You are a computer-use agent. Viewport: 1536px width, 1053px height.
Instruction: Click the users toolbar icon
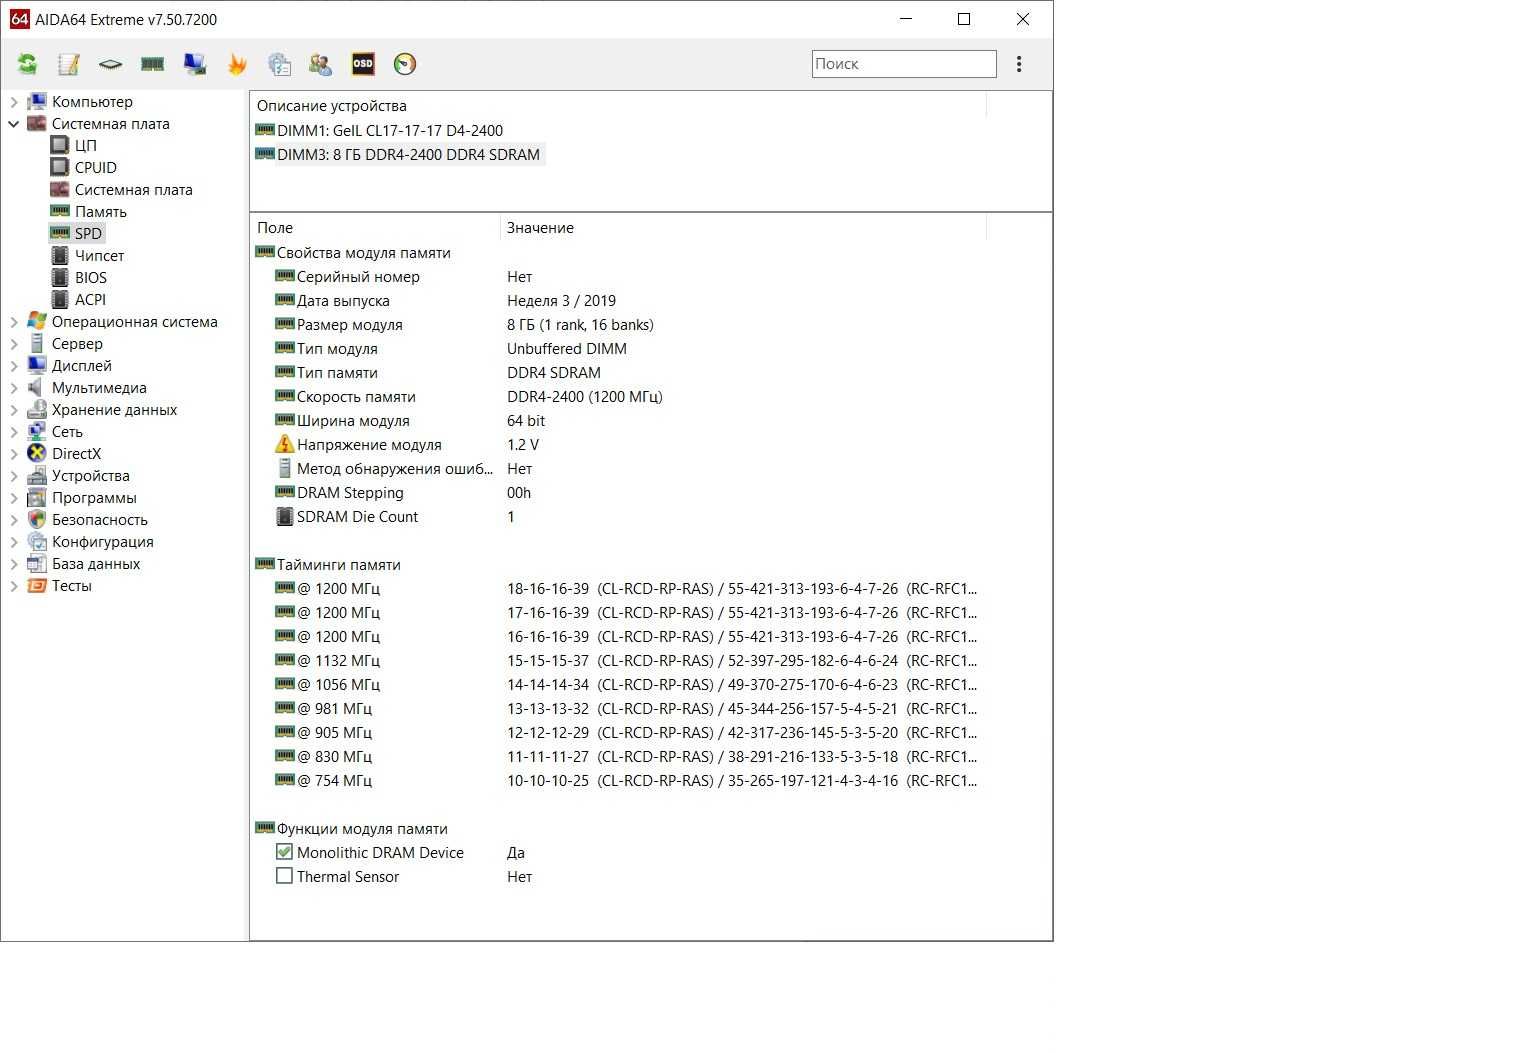[x=321, y=64]
